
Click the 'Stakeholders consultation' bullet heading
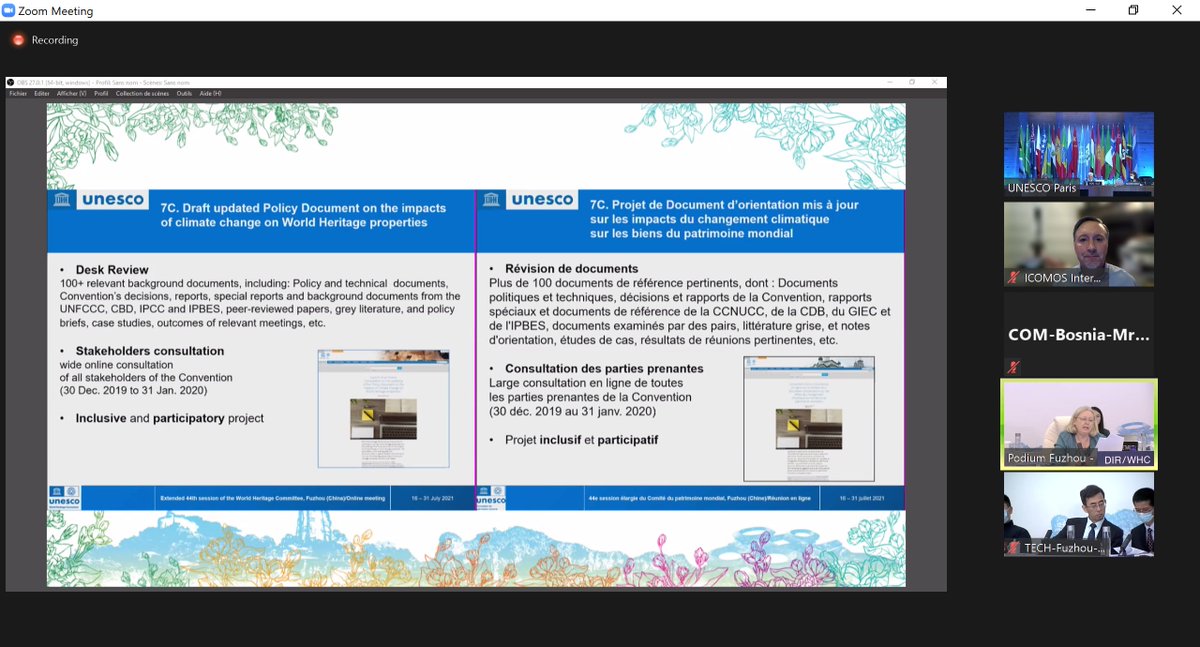pyautogui.click(x=149, y=351)
